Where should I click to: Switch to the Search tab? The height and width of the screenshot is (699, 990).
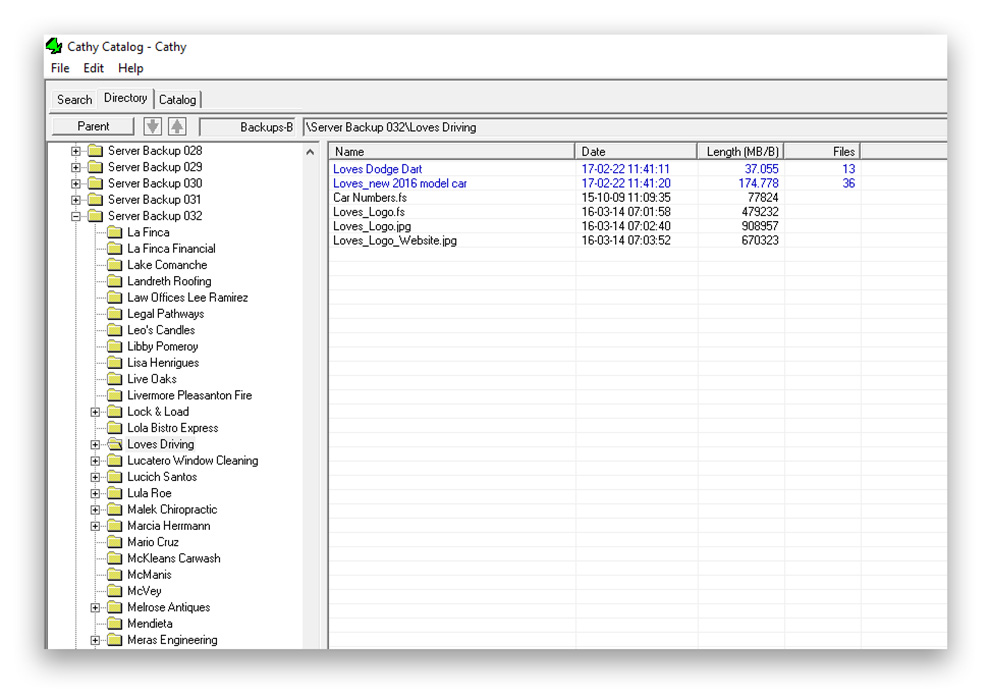coord(74,99)
